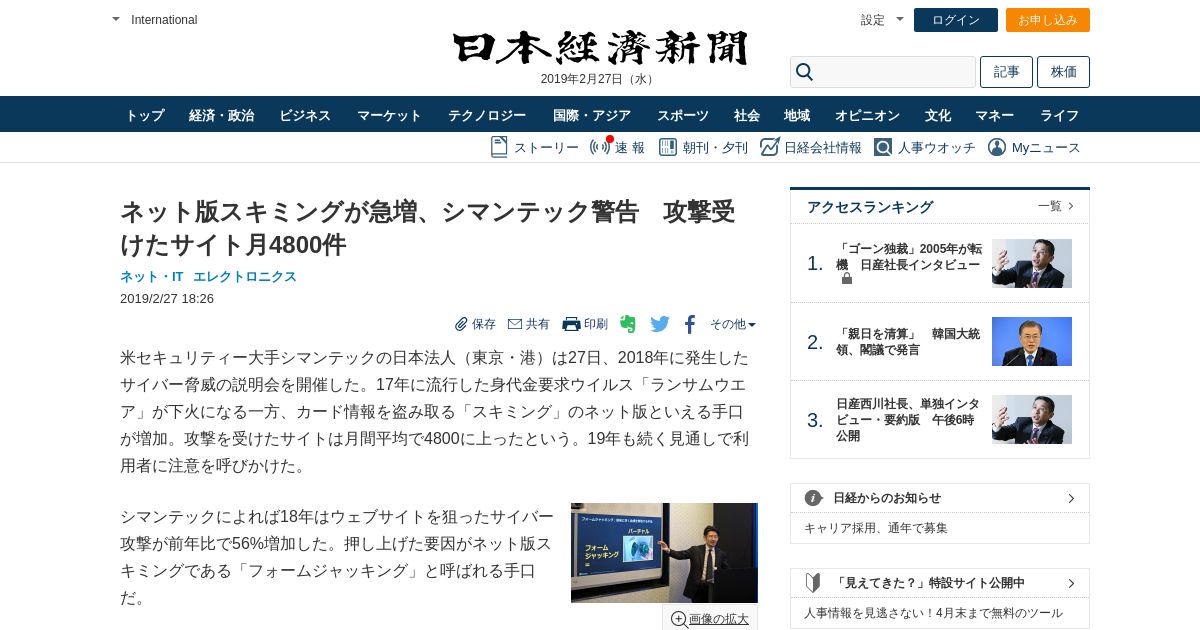The width and height of the screenshot is (1200, 630).
Task: Click 日経からのお知らせ info icon
Action: click(x=813, y=498)
